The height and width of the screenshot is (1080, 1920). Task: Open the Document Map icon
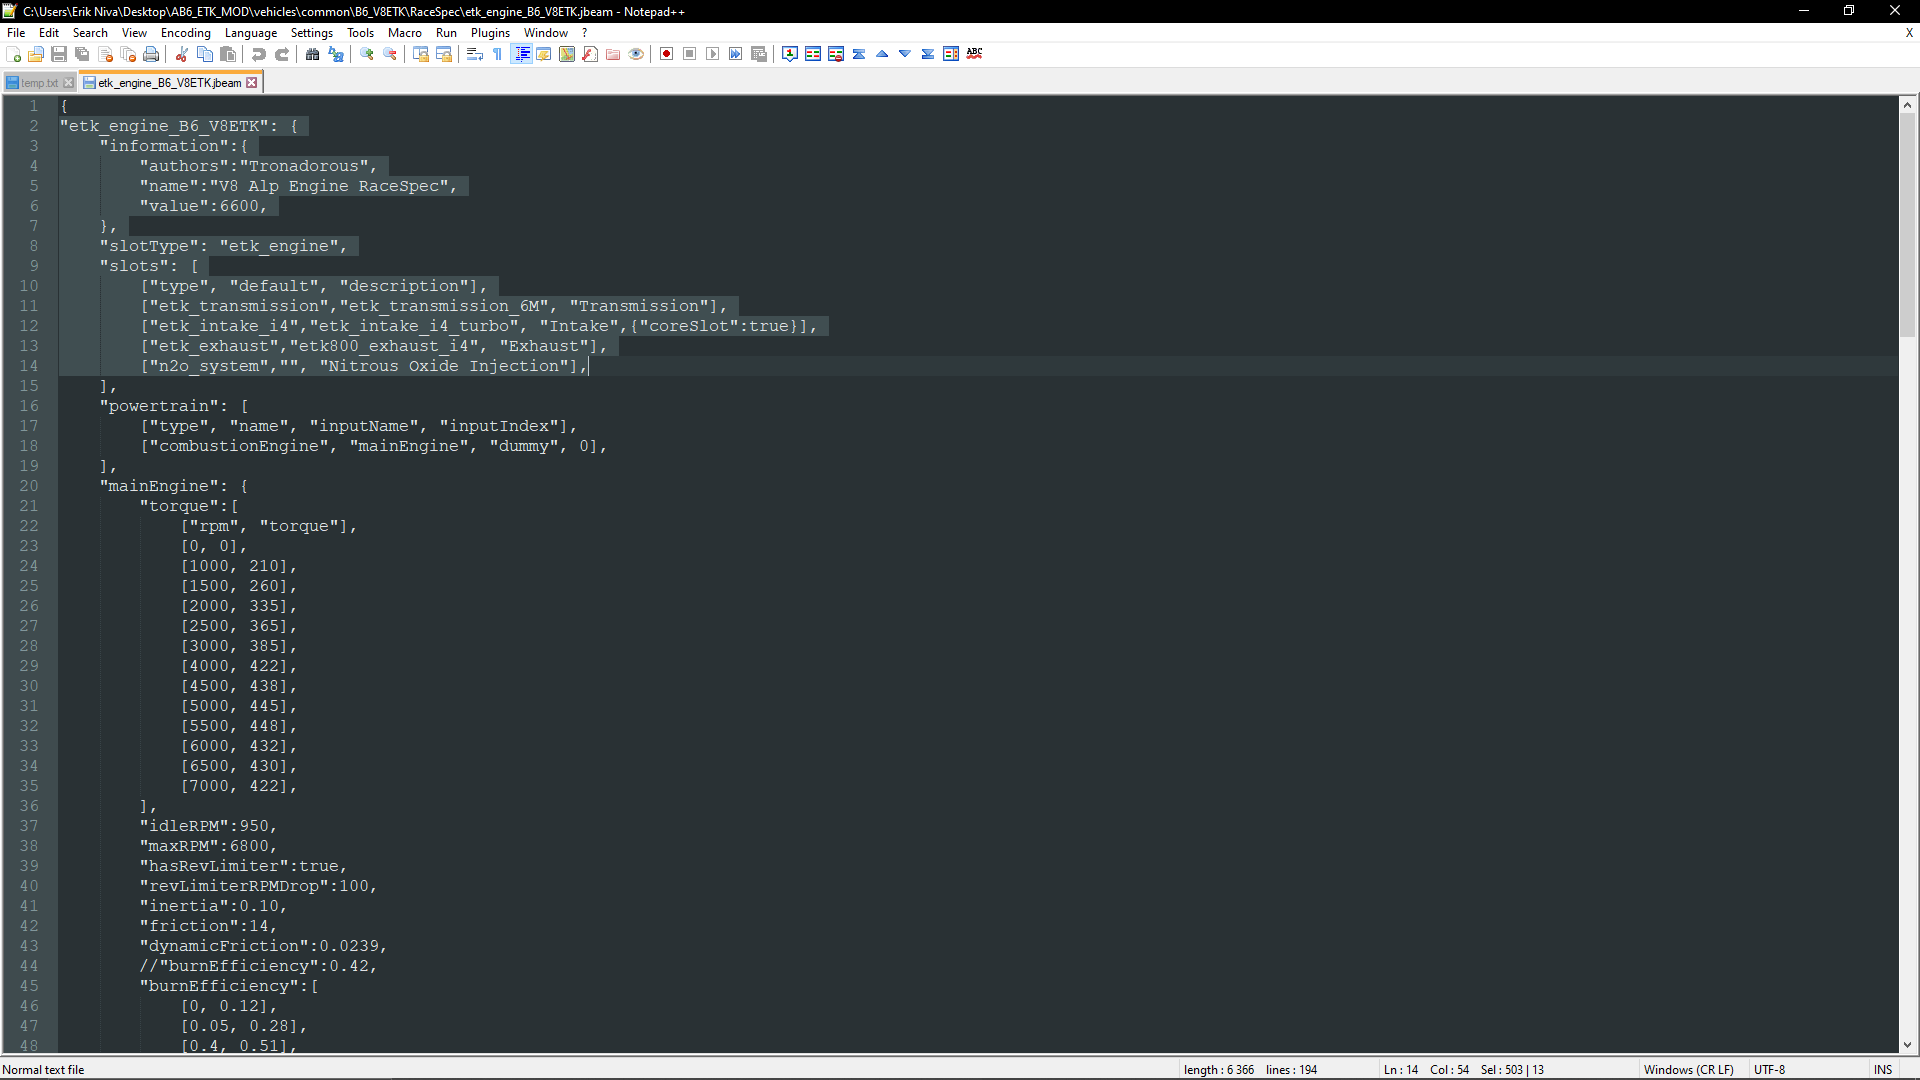click(567, 54)
